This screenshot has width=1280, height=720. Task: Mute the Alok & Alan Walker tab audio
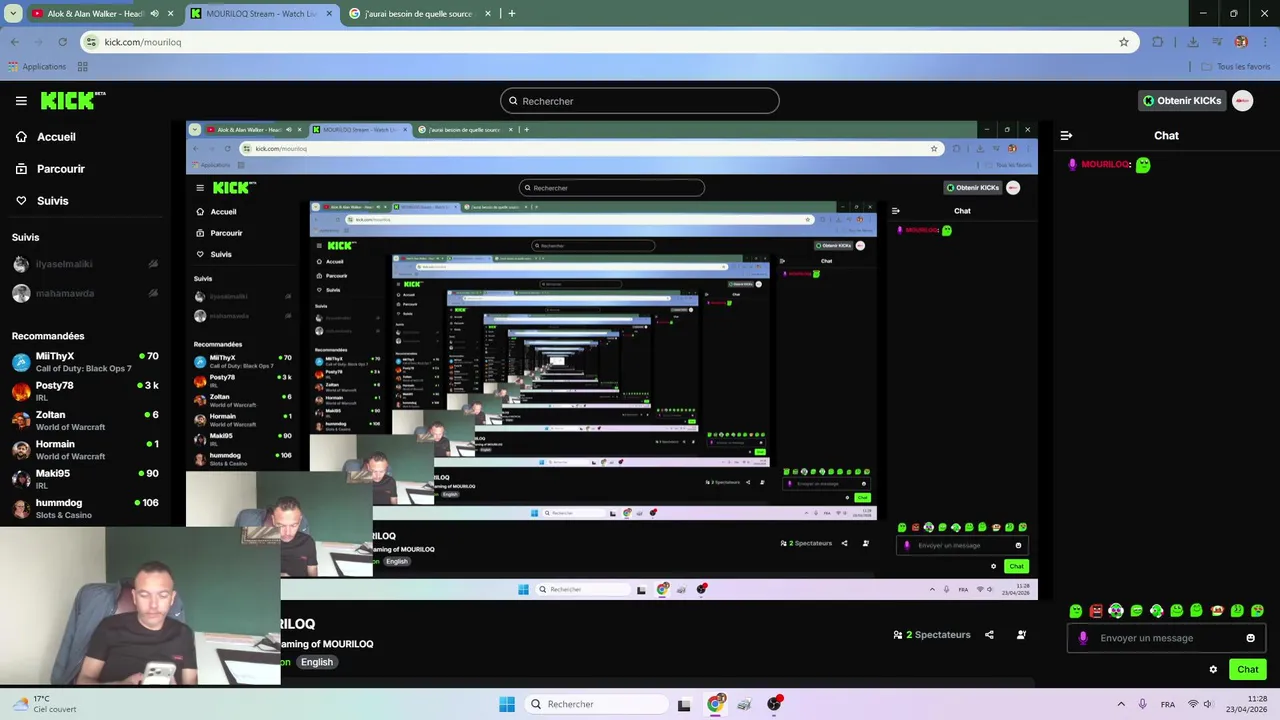(154, 14)
